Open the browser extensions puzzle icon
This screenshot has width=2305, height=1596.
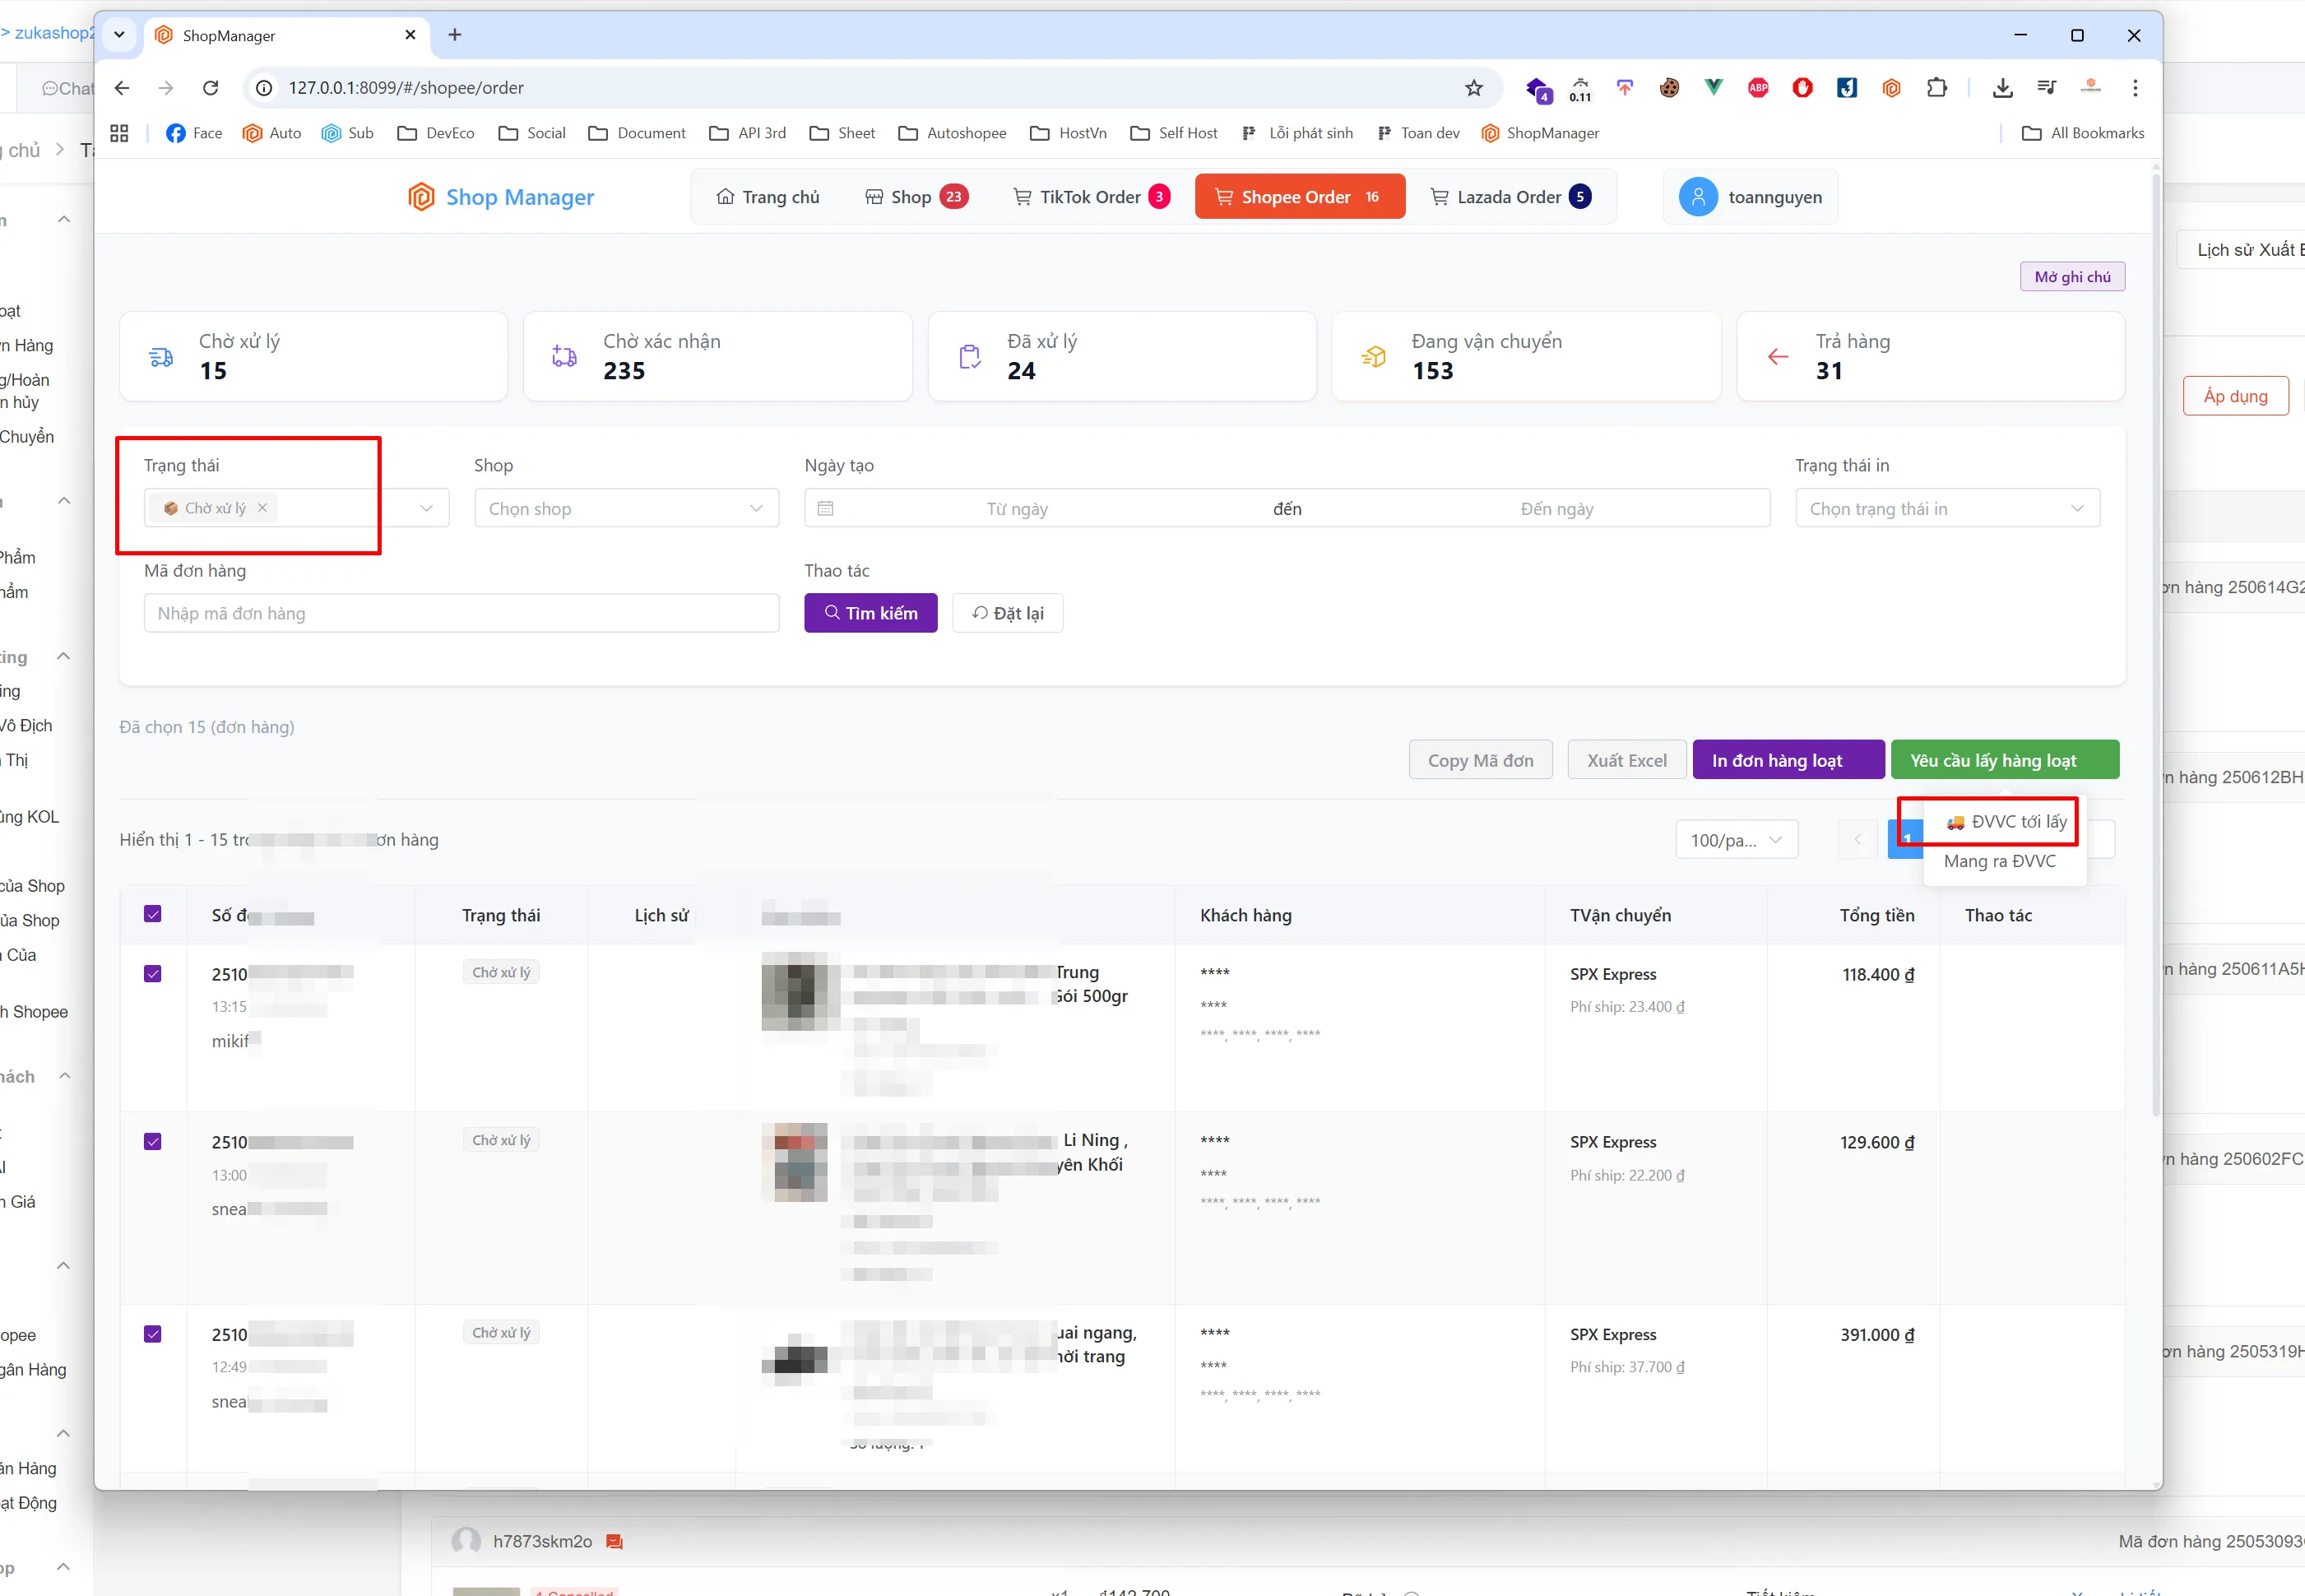pyautogui.click(x=1936, y=88)
